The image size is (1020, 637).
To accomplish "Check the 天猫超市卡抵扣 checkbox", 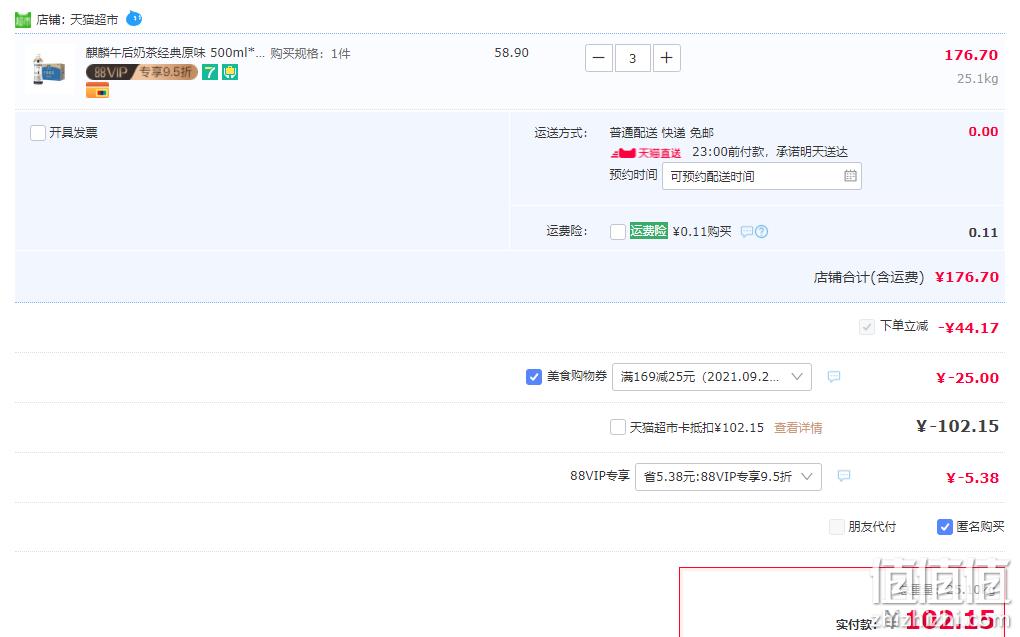I will pos(618,427).
